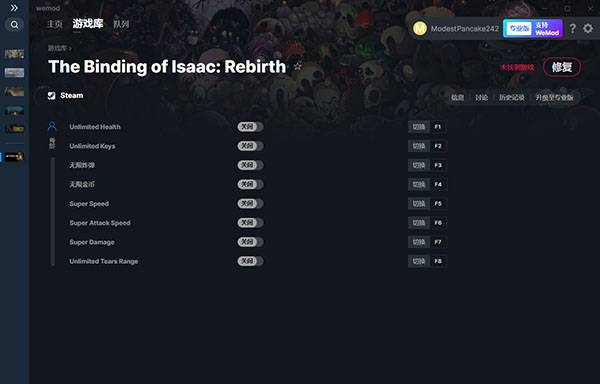
Task: Favorite the game with star icon
Action: tap(297, 67)
